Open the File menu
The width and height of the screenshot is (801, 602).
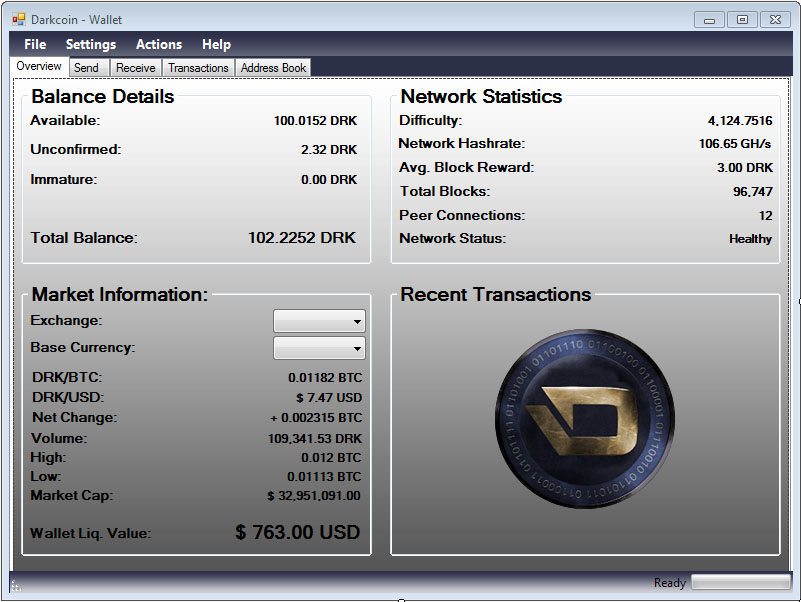35,44
